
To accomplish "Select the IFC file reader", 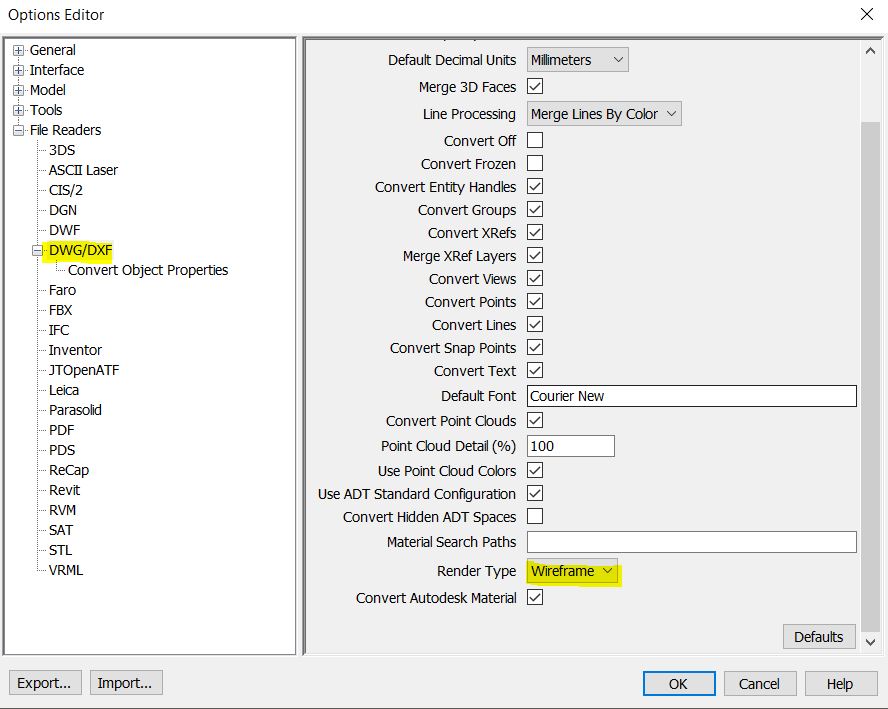I will click(58, 330).
